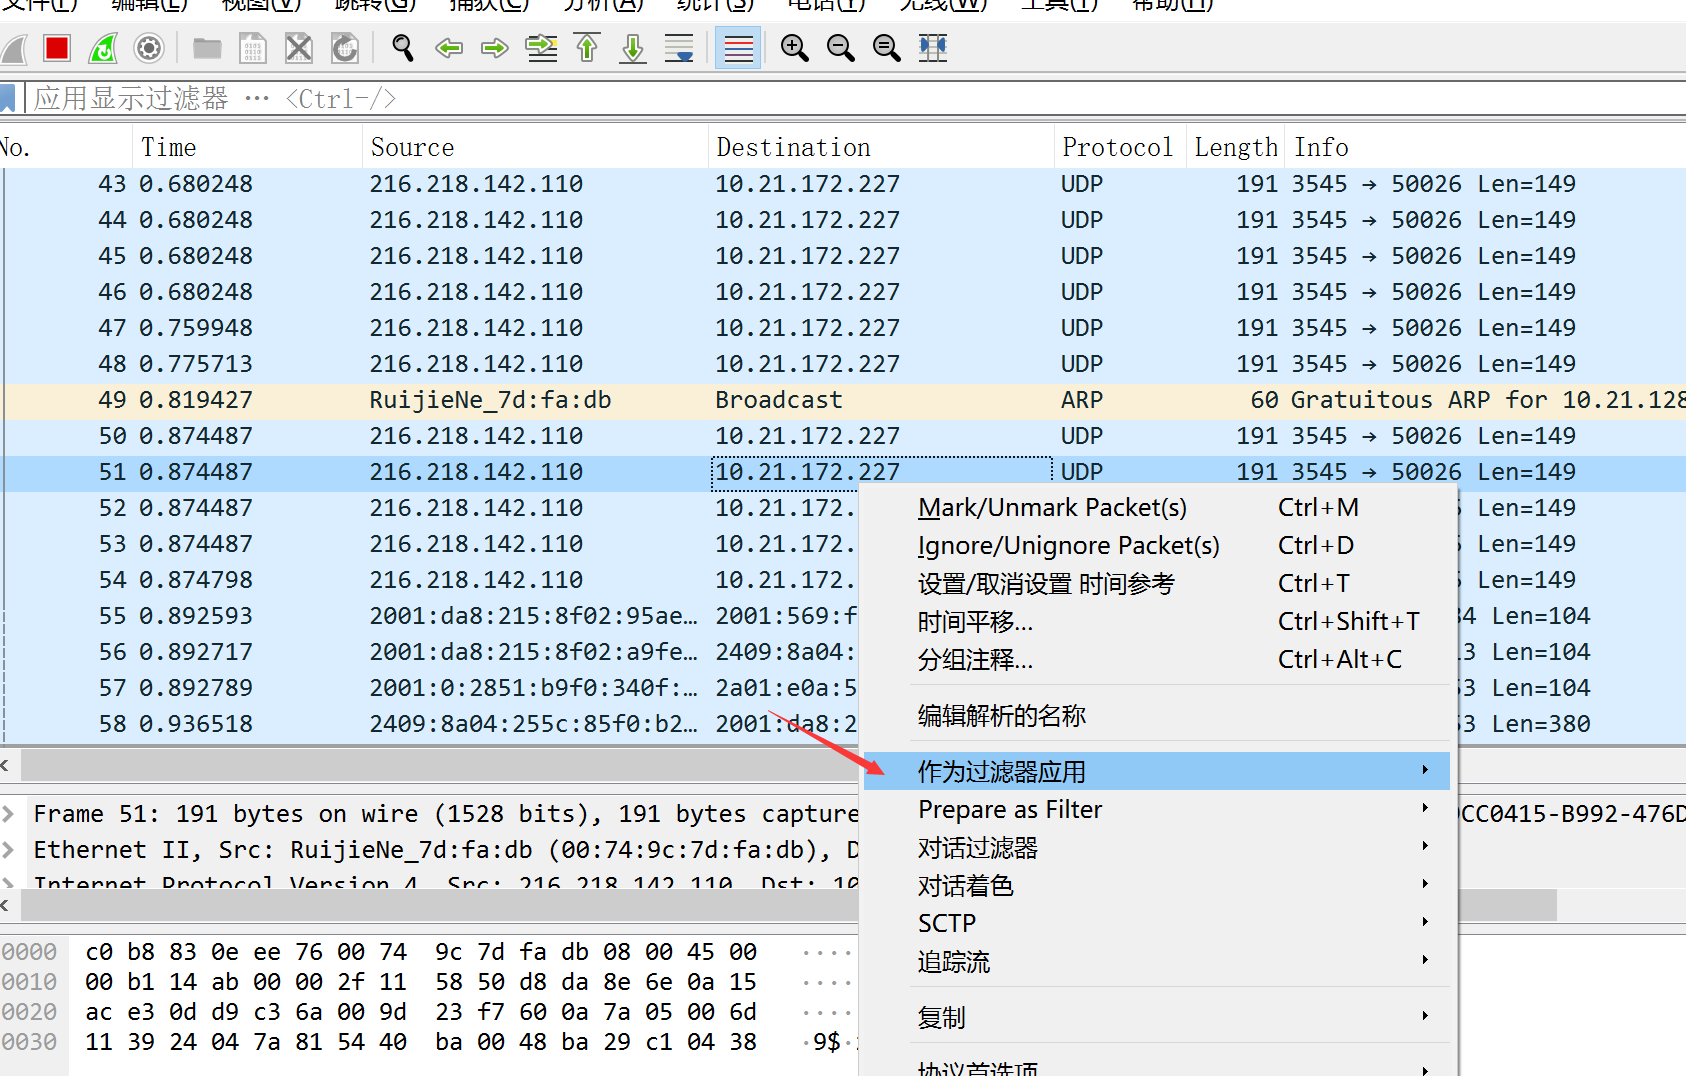The width and height of the screenshot is (1686, 1076).
Task: Click packet details horizontal scrollbar thumb
Action: (x=440, y=905)
